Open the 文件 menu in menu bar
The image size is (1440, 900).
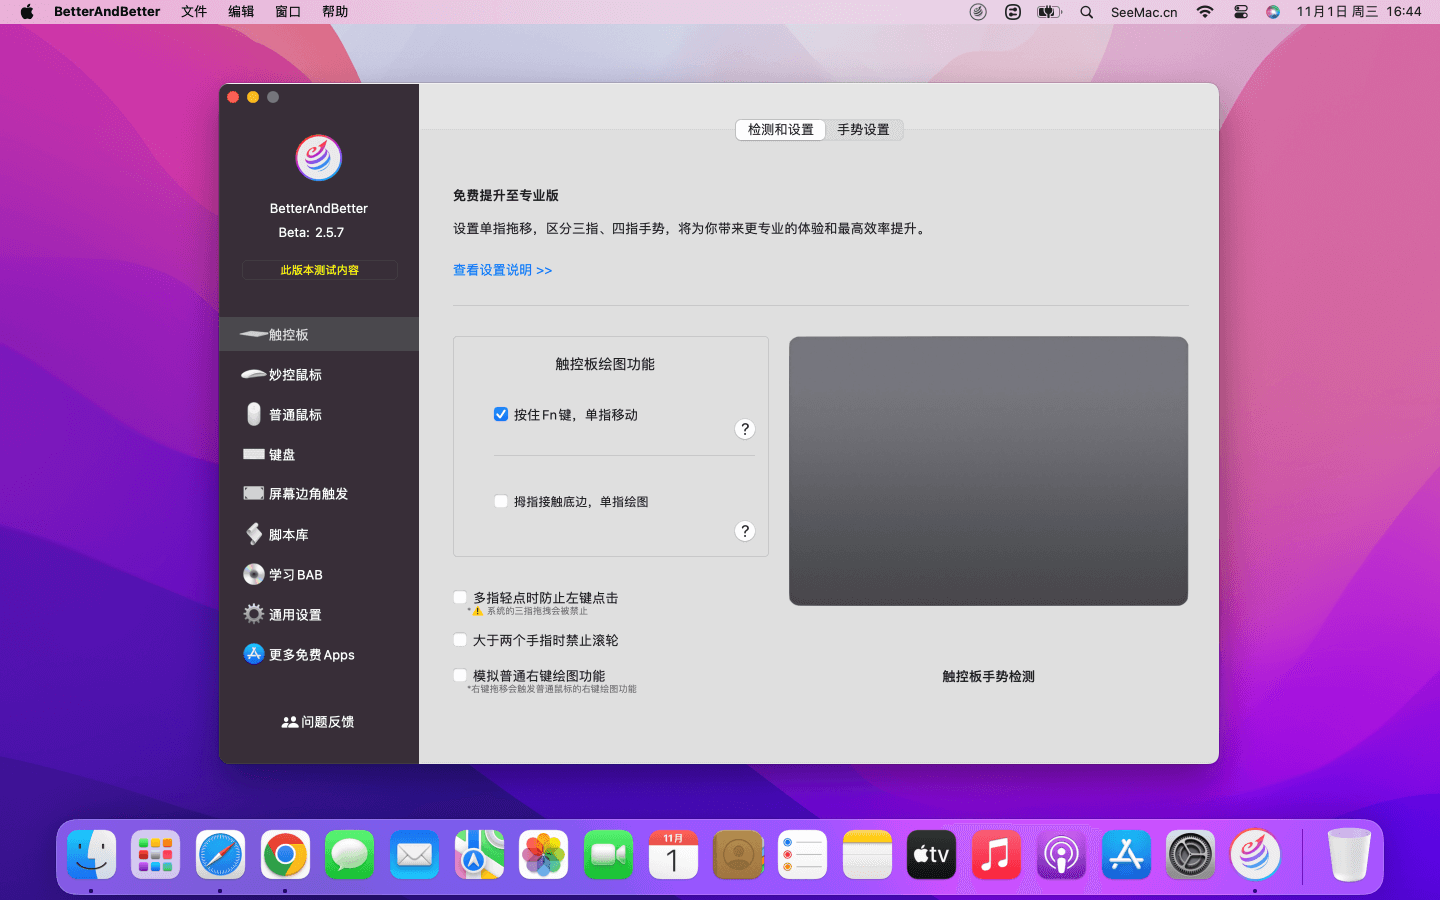click(x=194, y=12)
